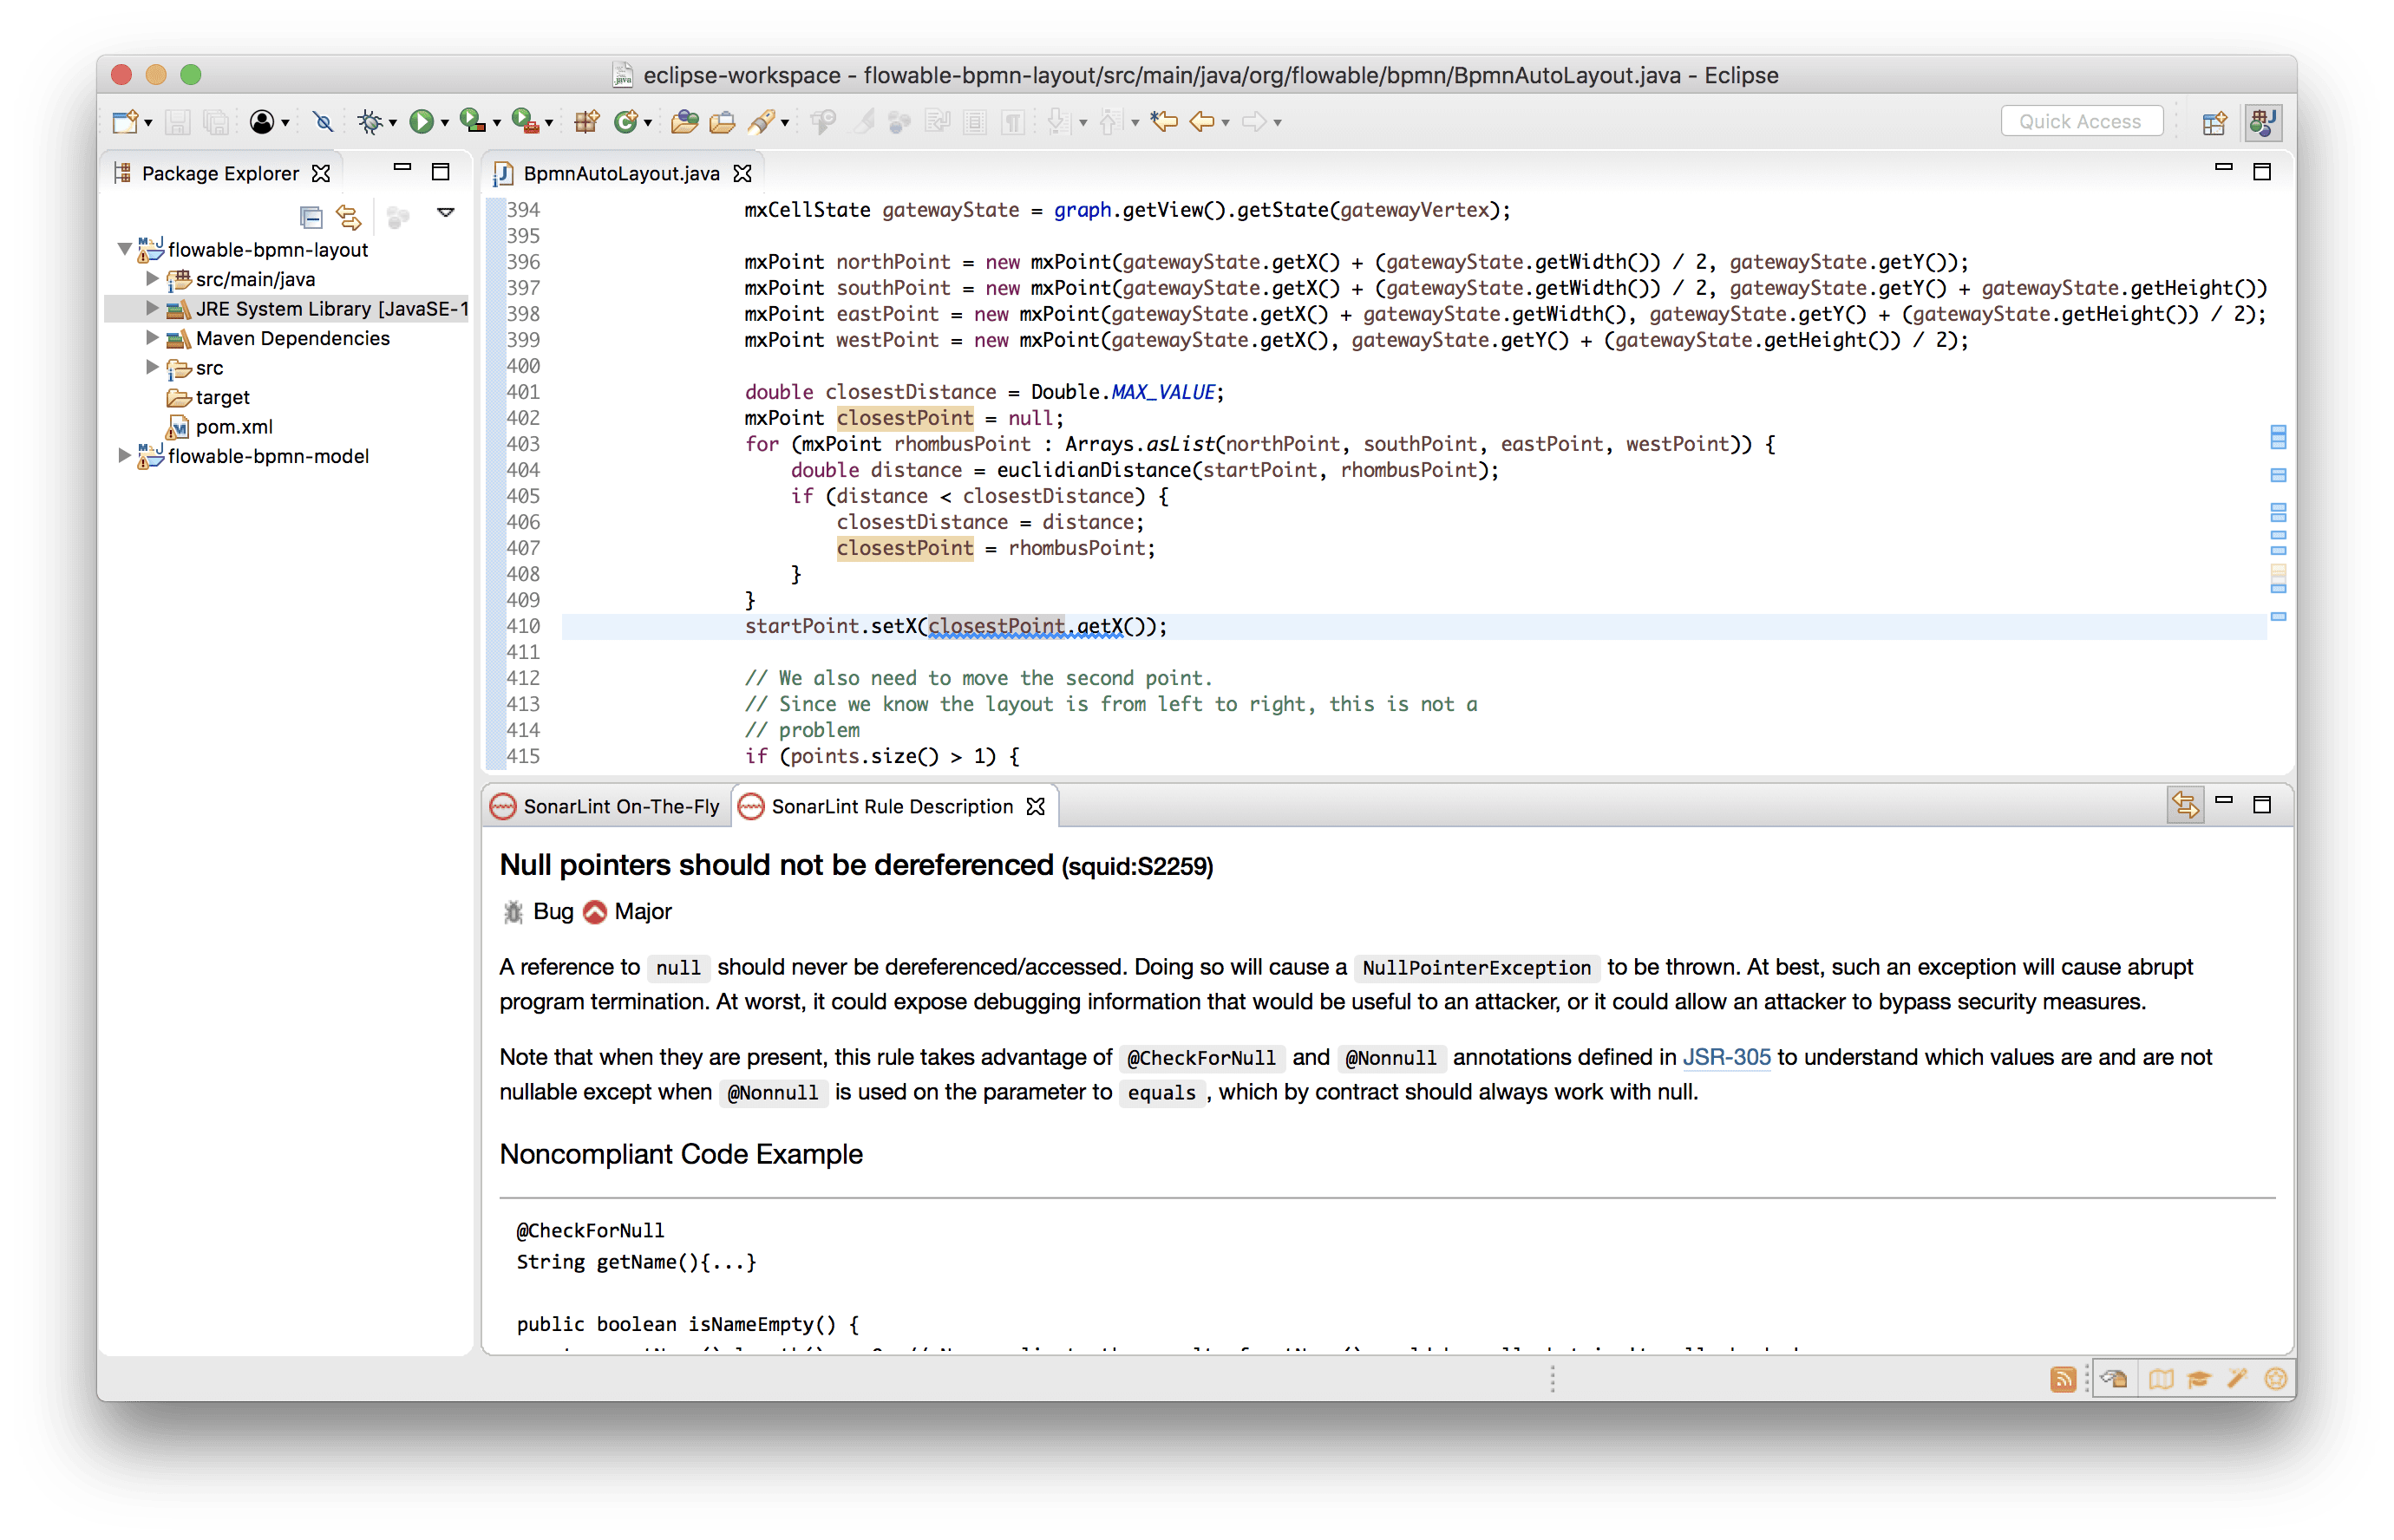The height and width of the screenshot is (1540, 2394).
Task: Click the Save All icon in toolbar
Action: [x=215, y=122]
